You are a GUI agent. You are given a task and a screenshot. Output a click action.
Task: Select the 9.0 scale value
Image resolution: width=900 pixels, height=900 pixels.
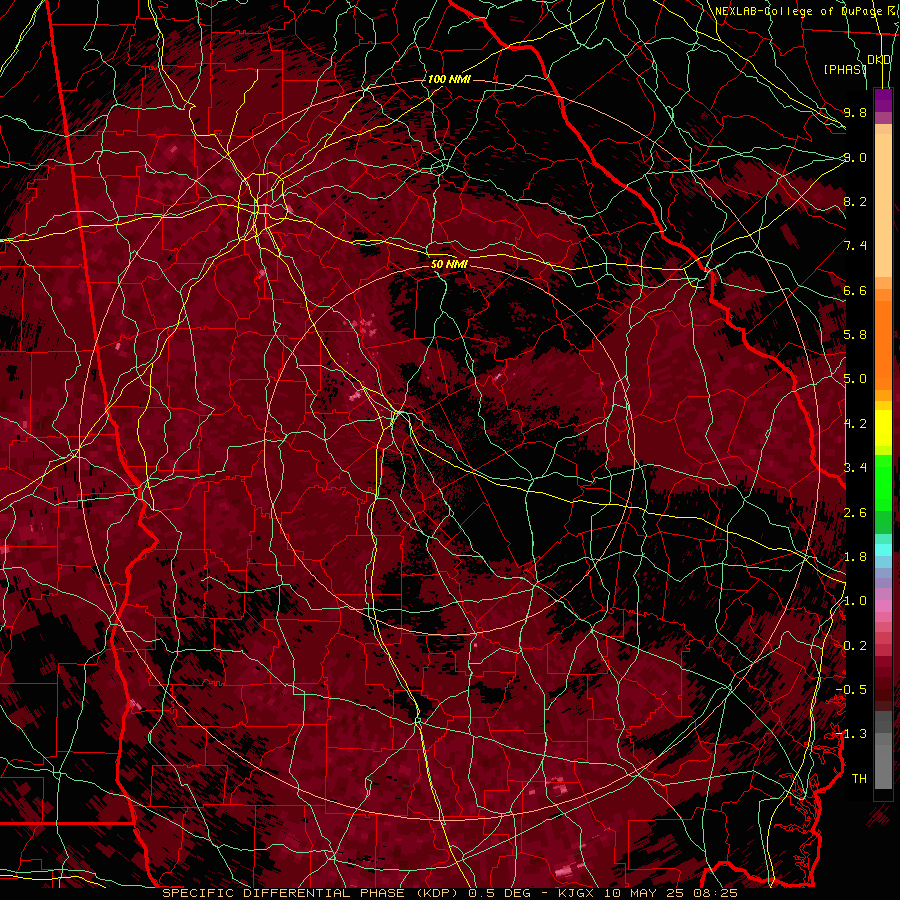855,157
